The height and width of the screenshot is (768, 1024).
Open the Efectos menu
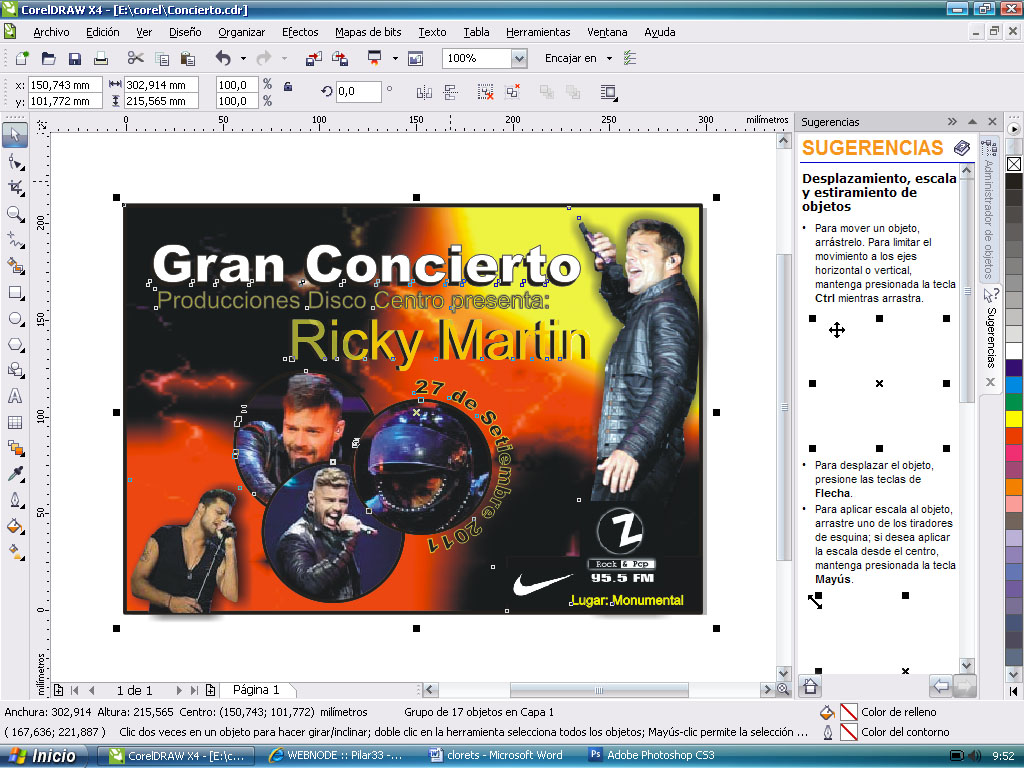pyautogui.click(x=300, y=32)
